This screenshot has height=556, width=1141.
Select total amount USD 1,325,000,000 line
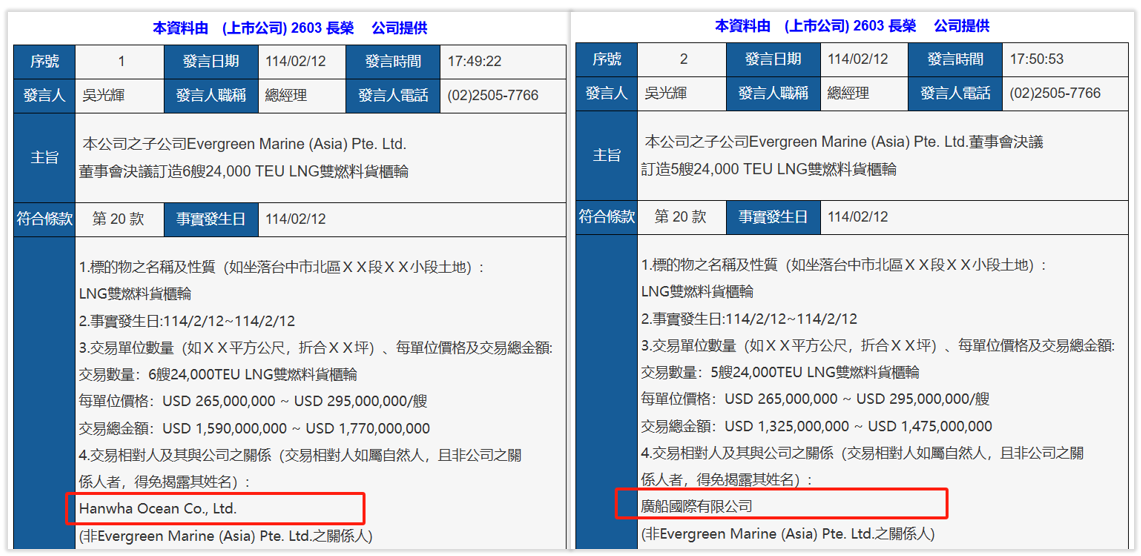pos(816,426)
